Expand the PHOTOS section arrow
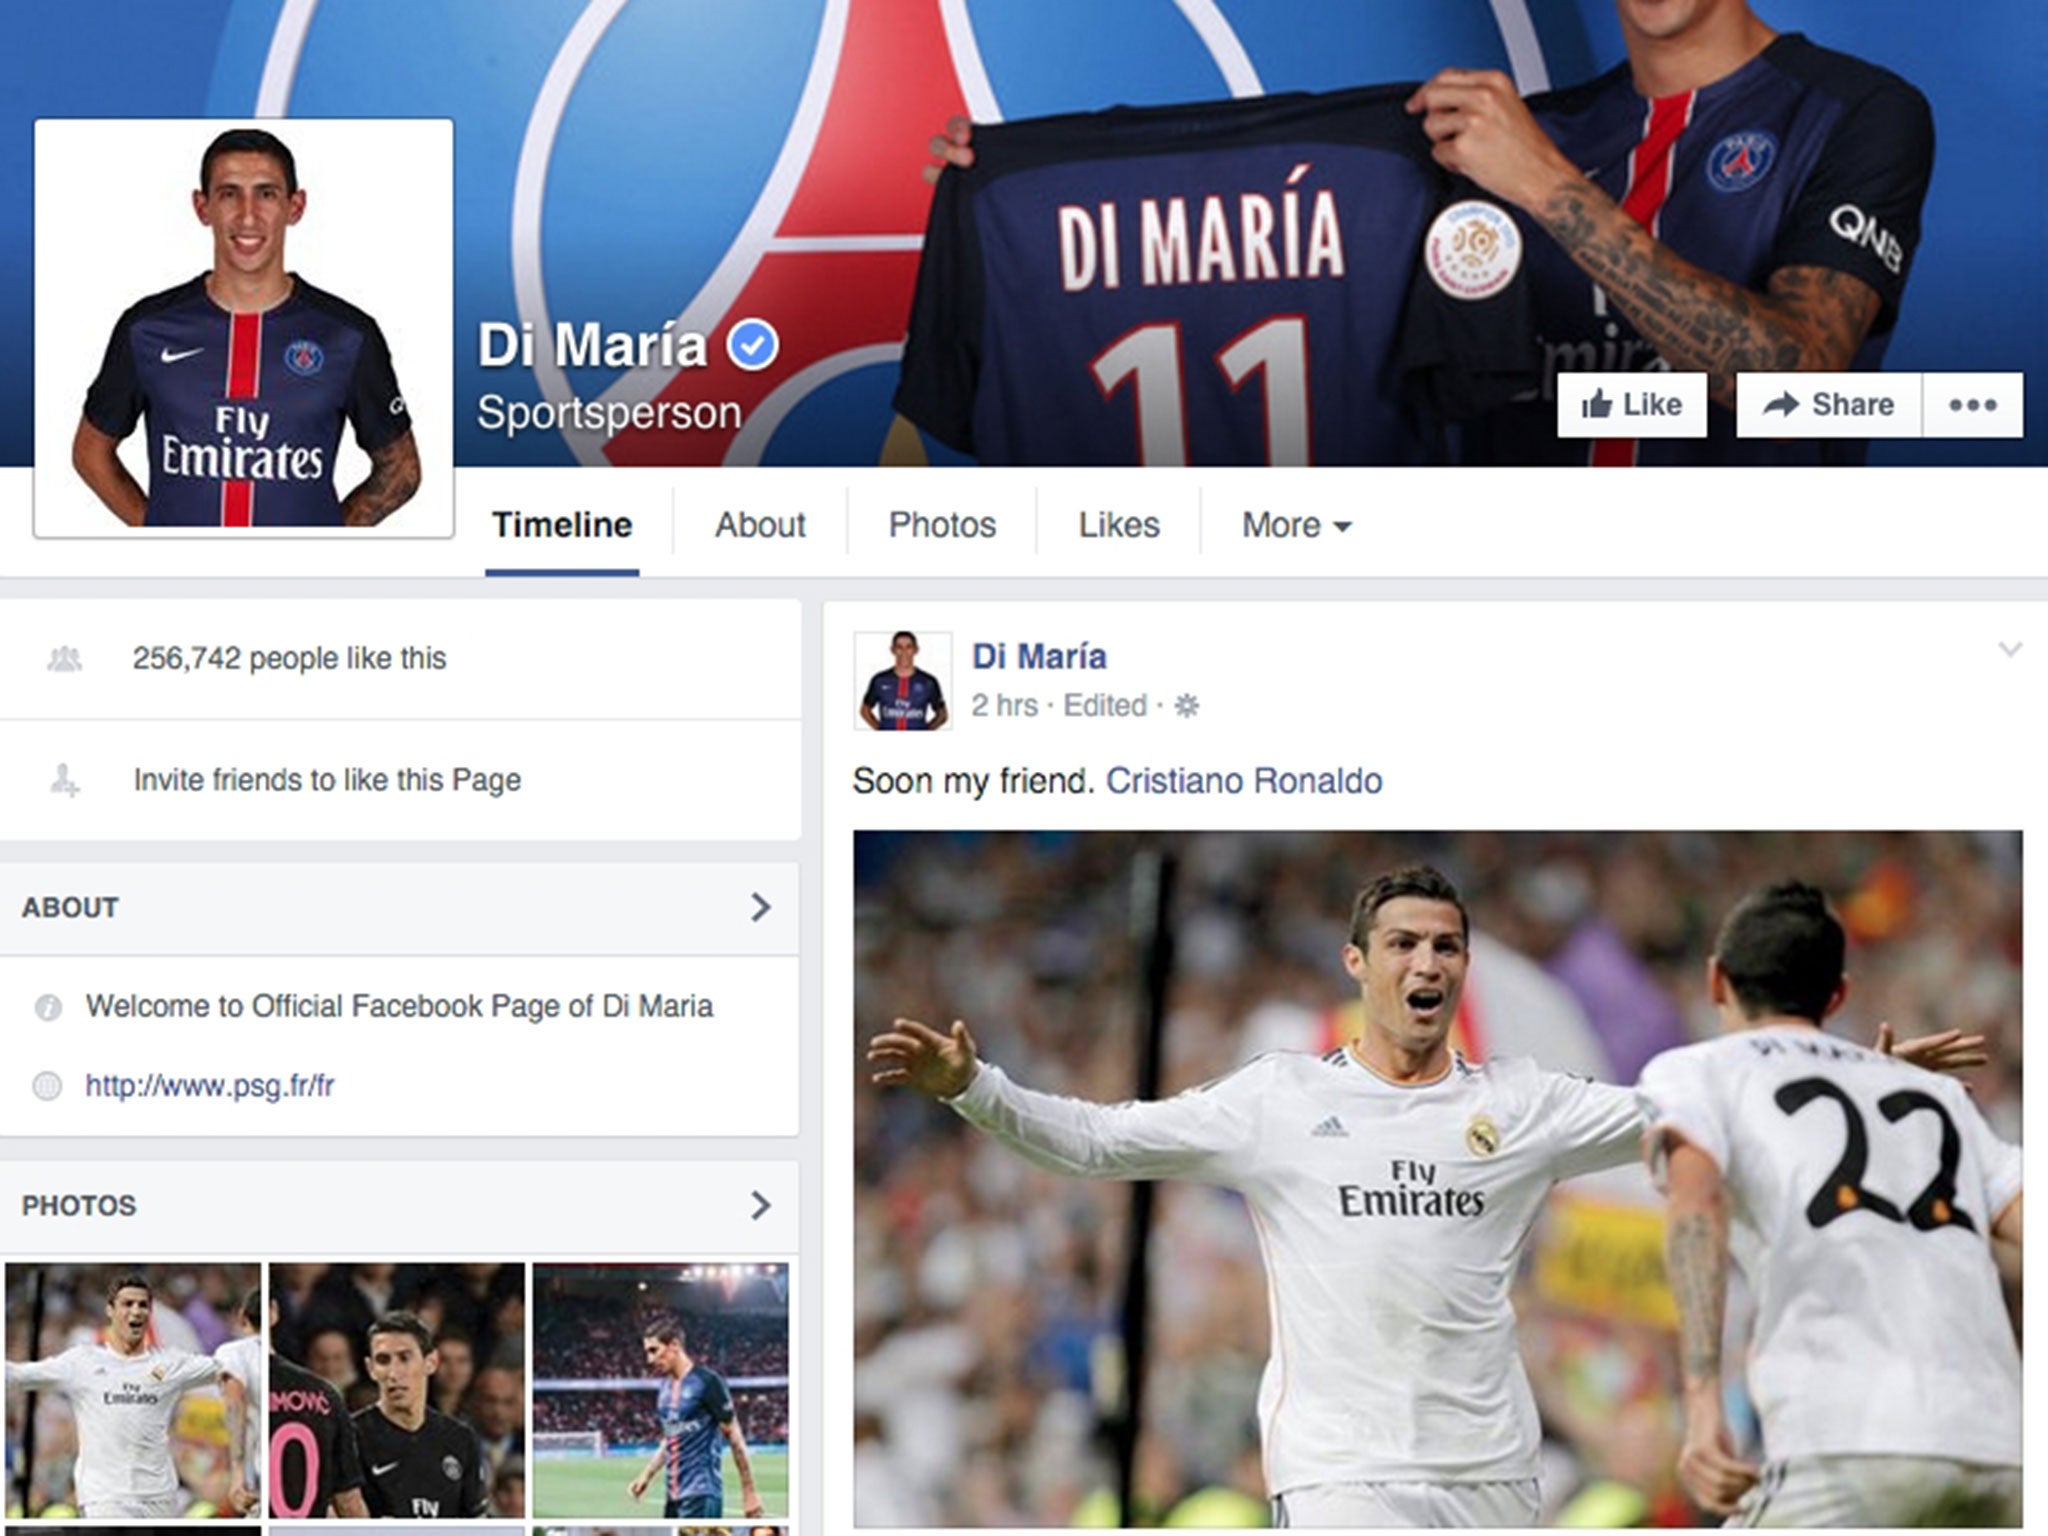 click(761, 1205)
